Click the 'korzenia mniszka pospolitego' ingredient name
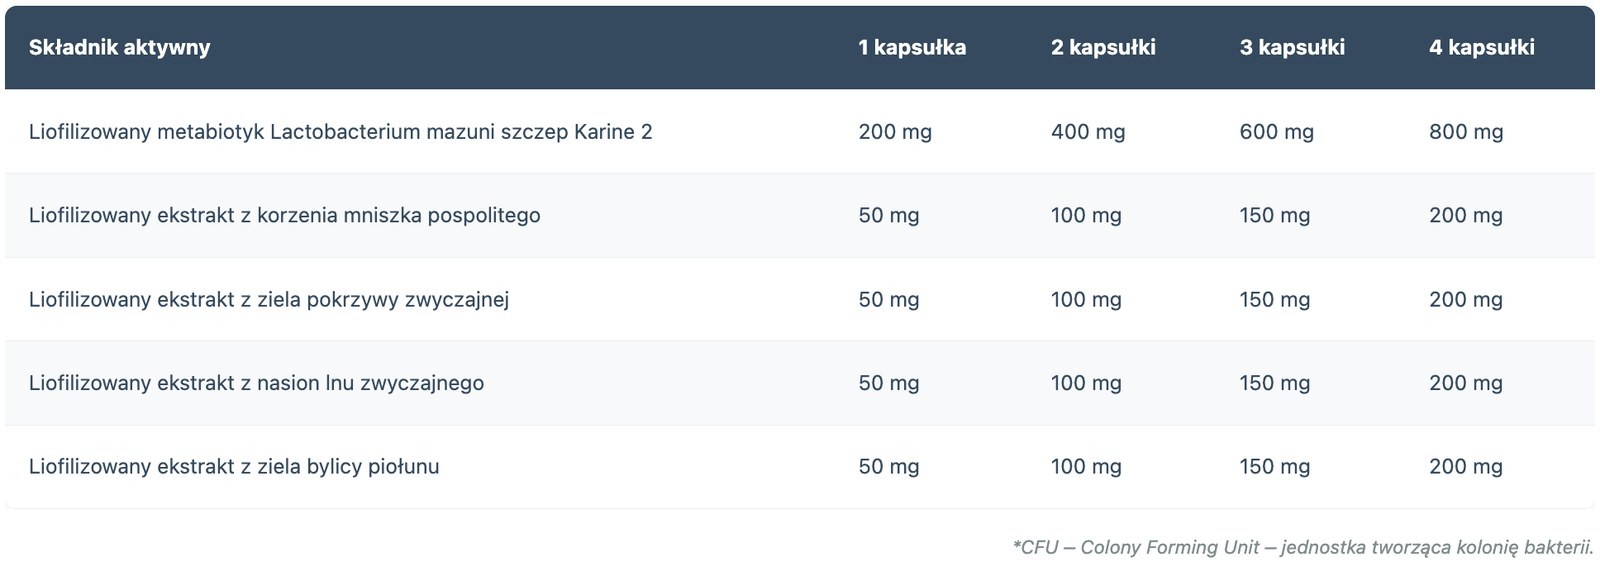This screenshot has height=562, width=1600. point(284,215)
